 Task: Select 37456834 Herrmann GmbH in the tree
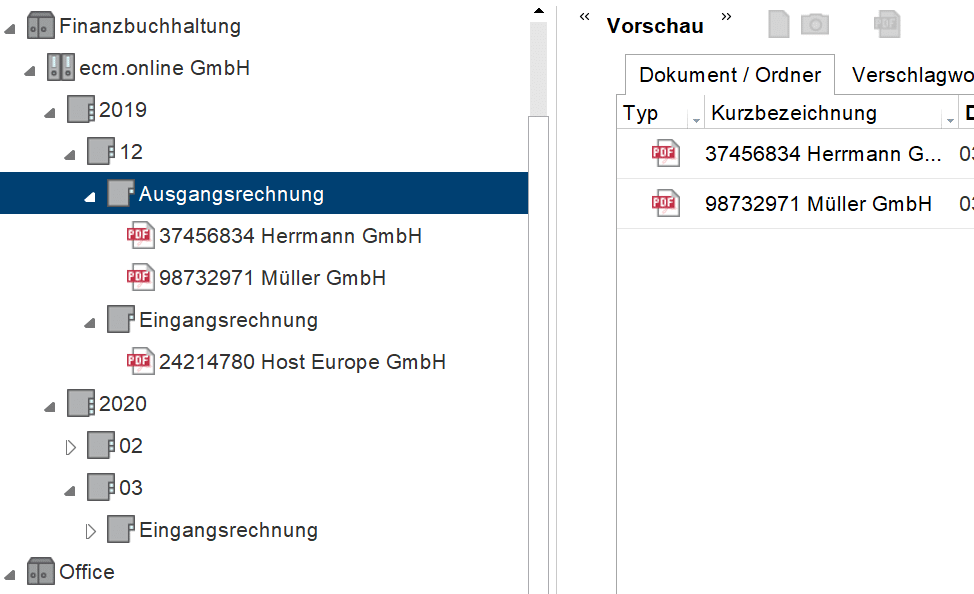[x=290, y=236]
